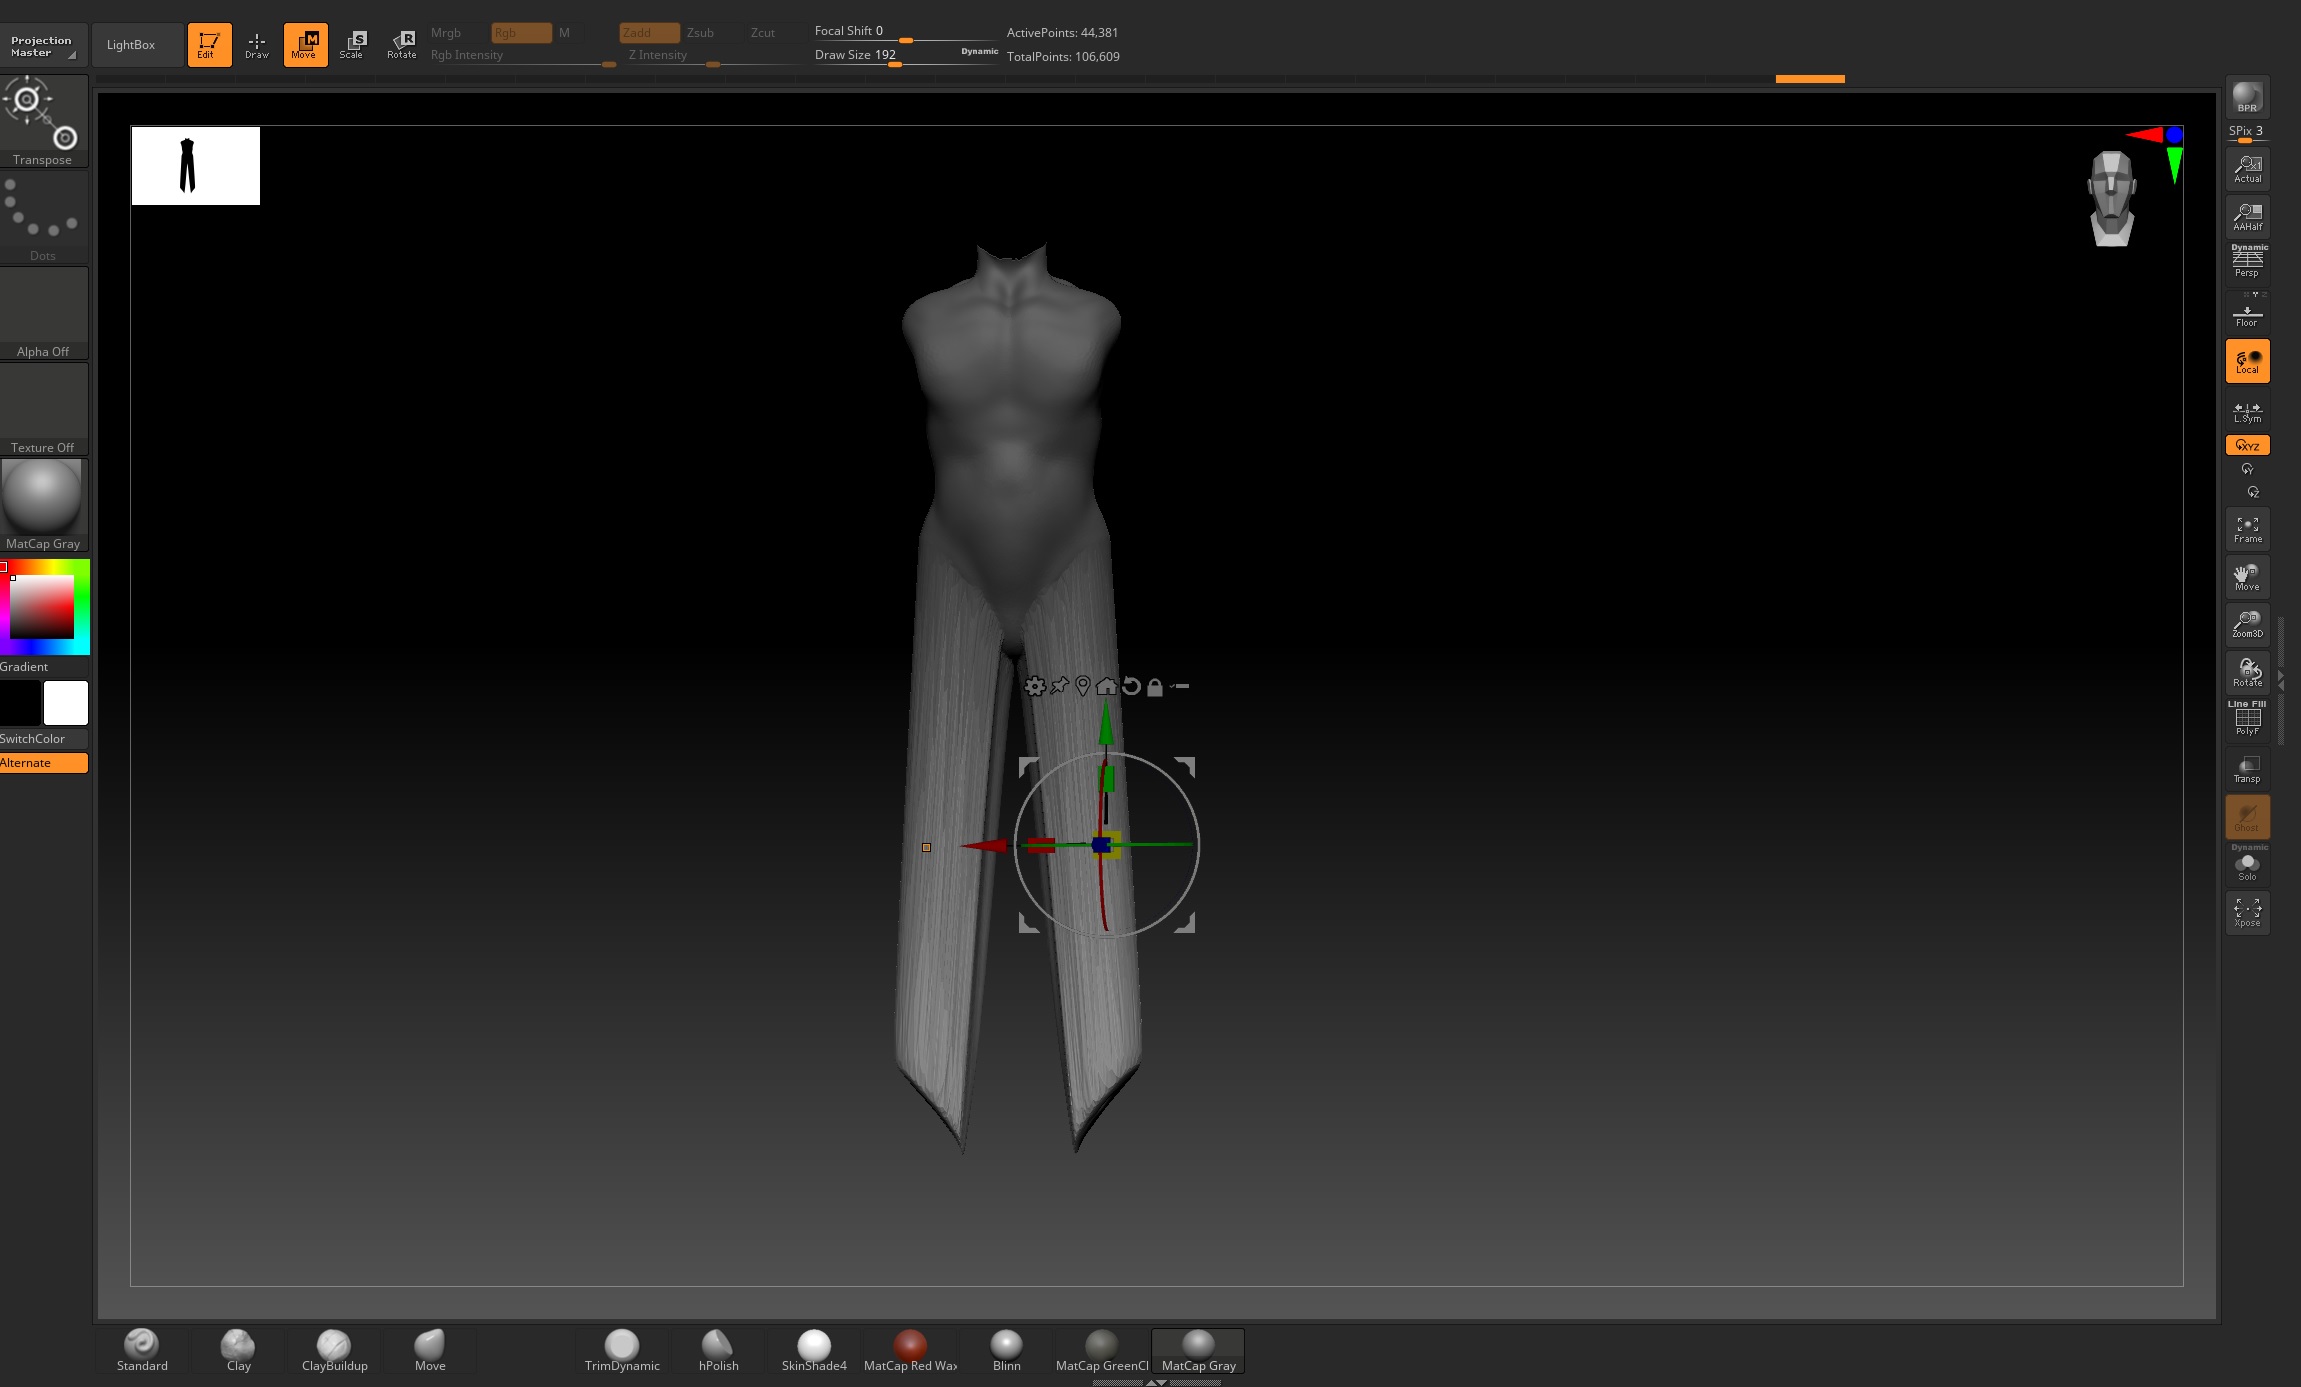Toggle the Floor grid
The height and width of the screenshot is (1387, 2301).
tap(2247, 314)
